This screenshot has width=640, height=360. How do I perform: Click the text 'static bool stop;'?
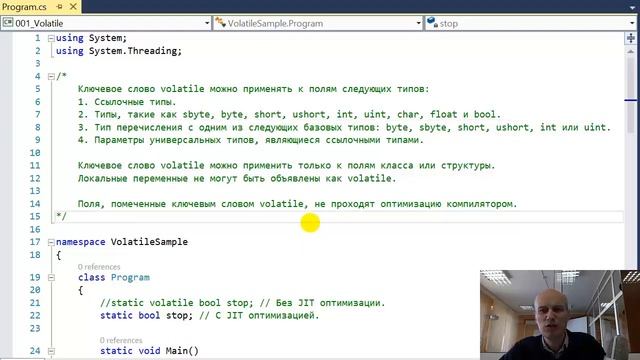[x=146, y=316]
